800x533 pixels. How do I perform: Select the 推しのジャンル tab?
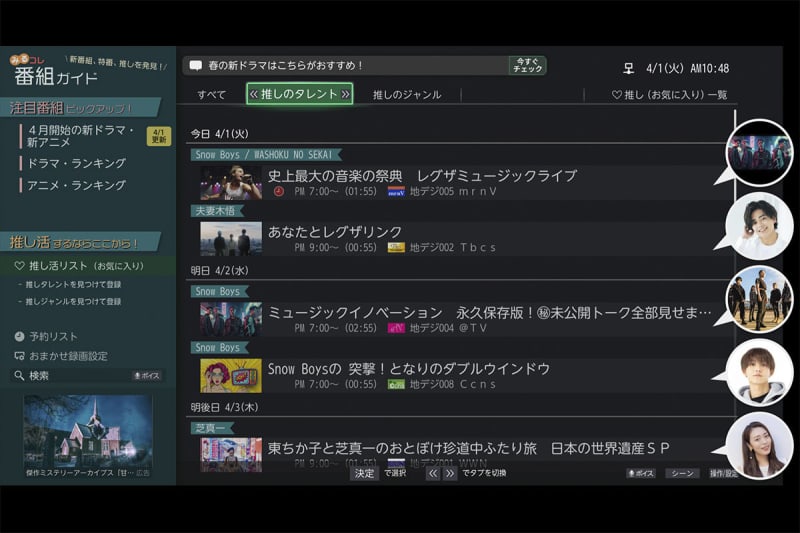[406, 95]
